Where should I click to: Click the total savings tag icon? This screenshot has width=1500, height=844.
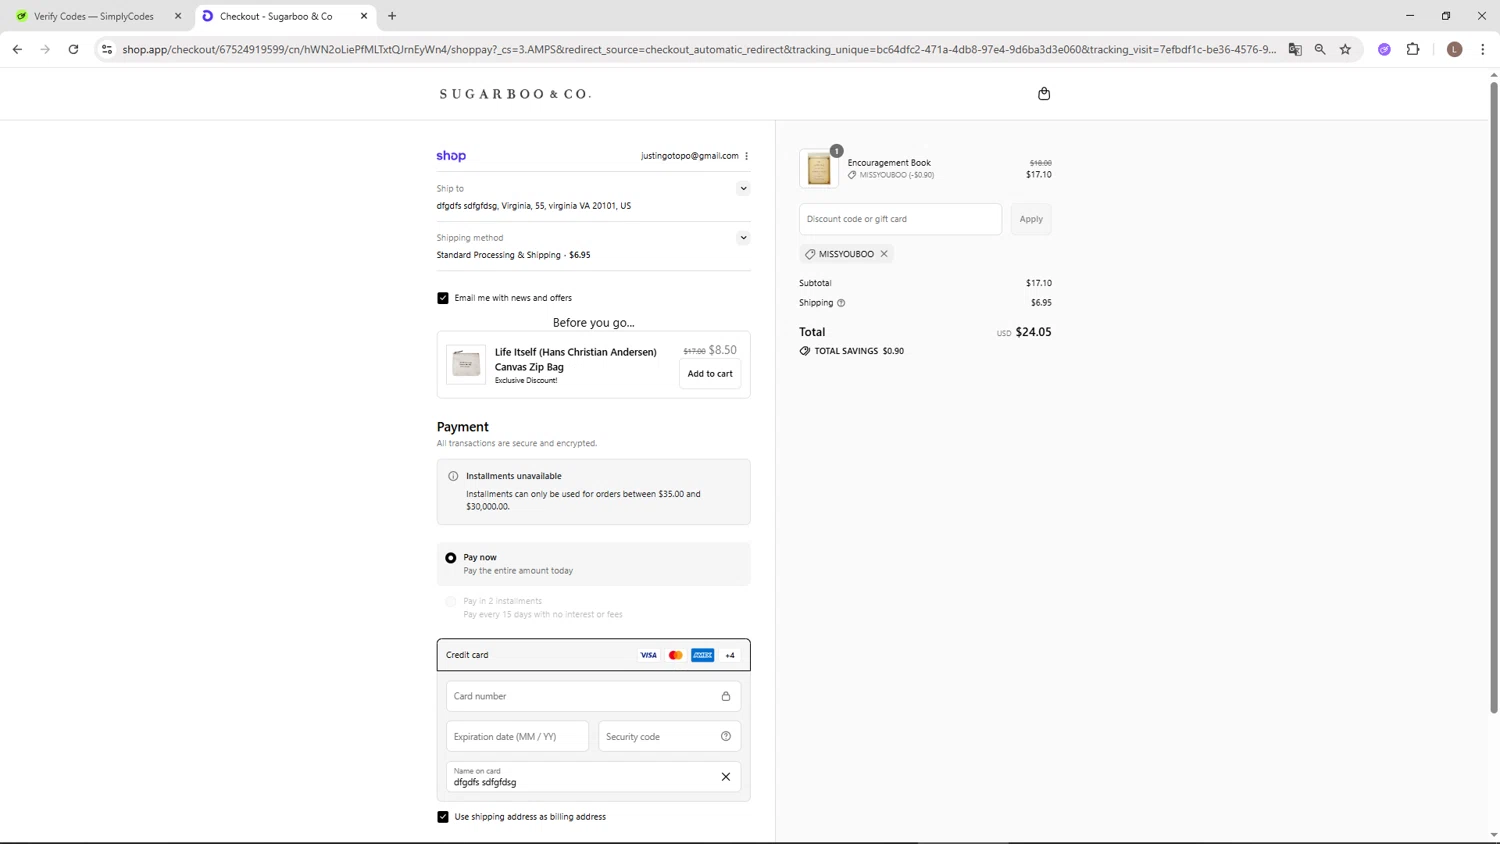pyautogui.click(x=805, y=351)
